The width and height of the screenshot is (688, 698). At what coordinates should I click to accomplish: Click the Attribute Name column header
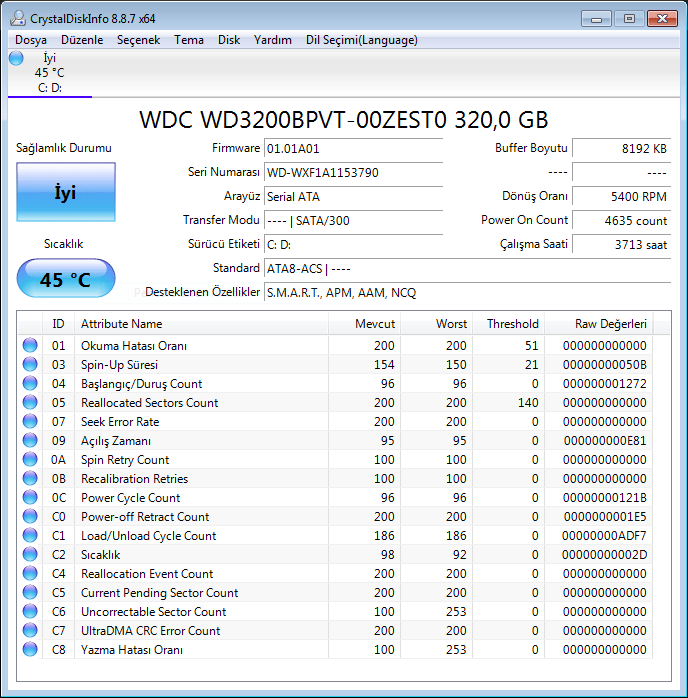[x=201, y=324]
